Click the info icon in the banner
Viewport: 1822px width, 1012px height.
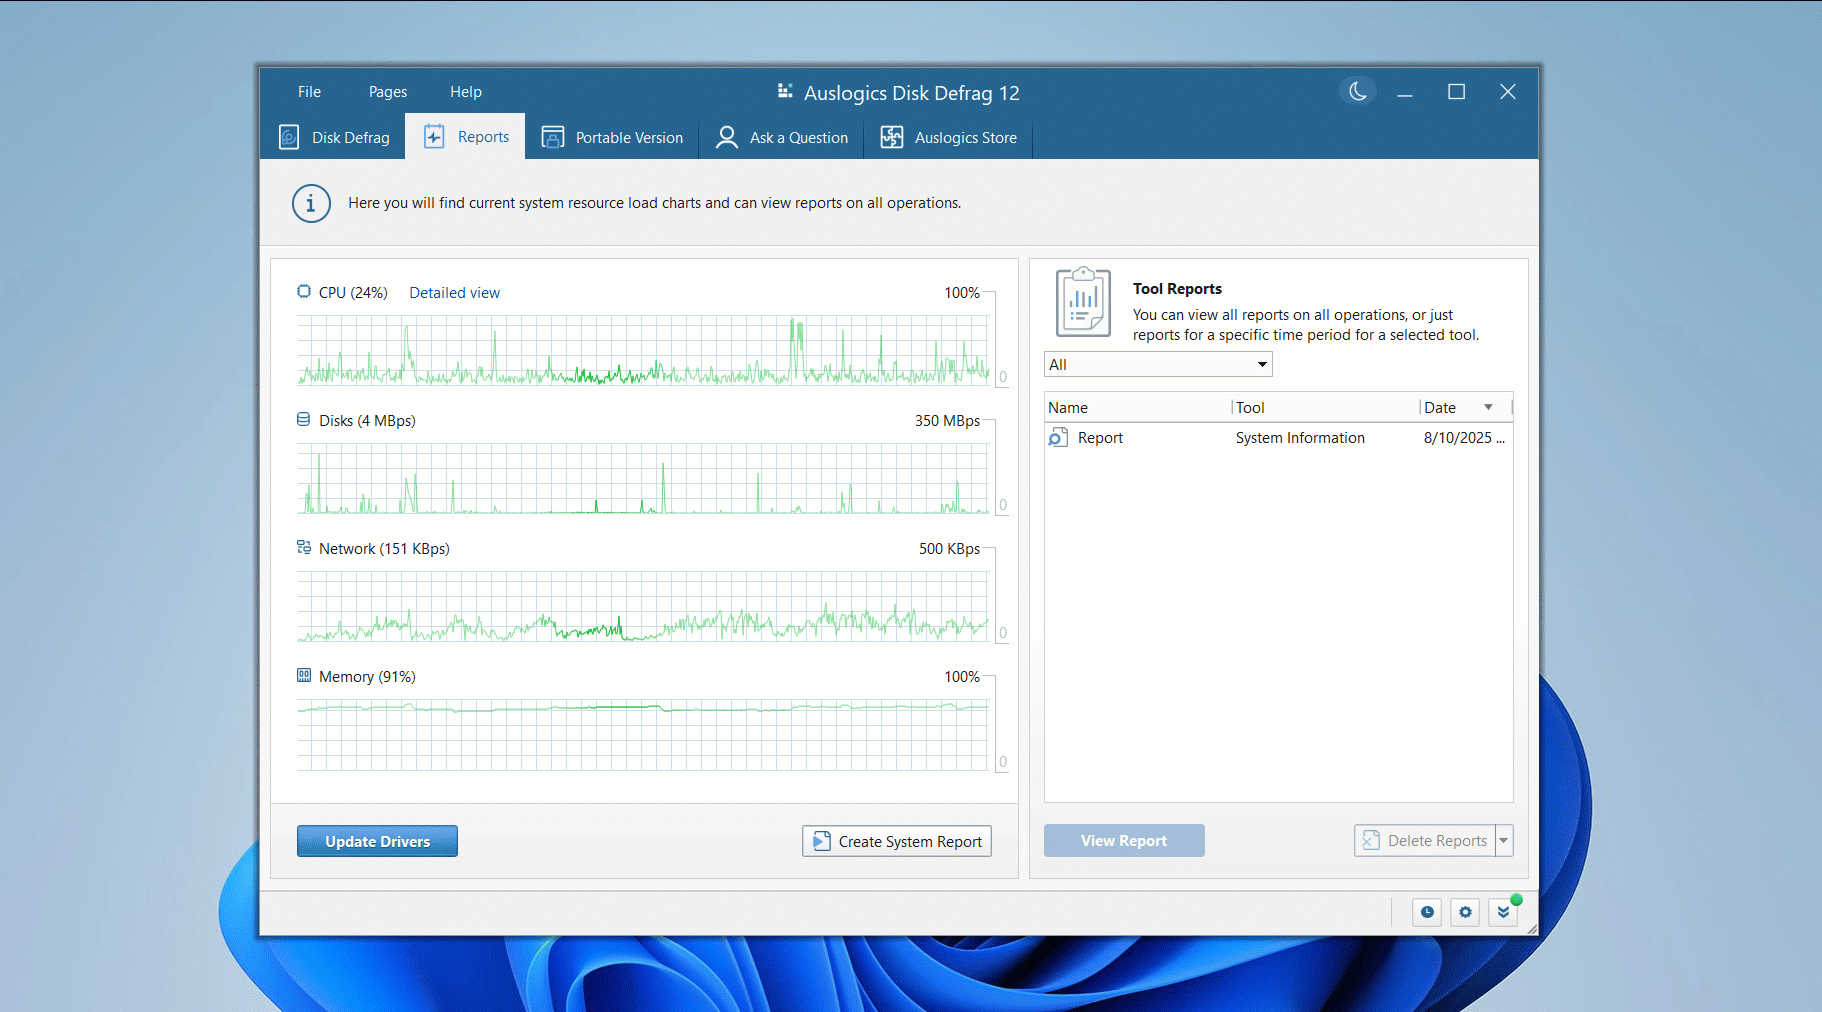(311, 203)
